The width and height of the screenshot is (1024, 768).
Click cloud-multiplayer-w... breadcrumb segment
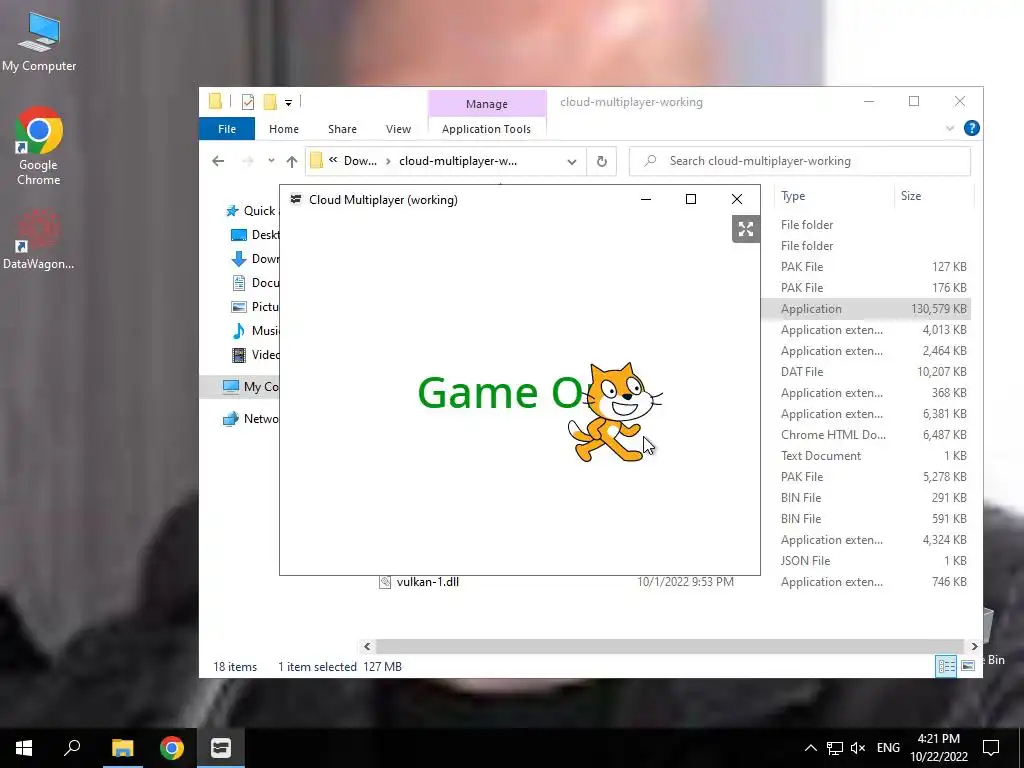pos(458,161)
